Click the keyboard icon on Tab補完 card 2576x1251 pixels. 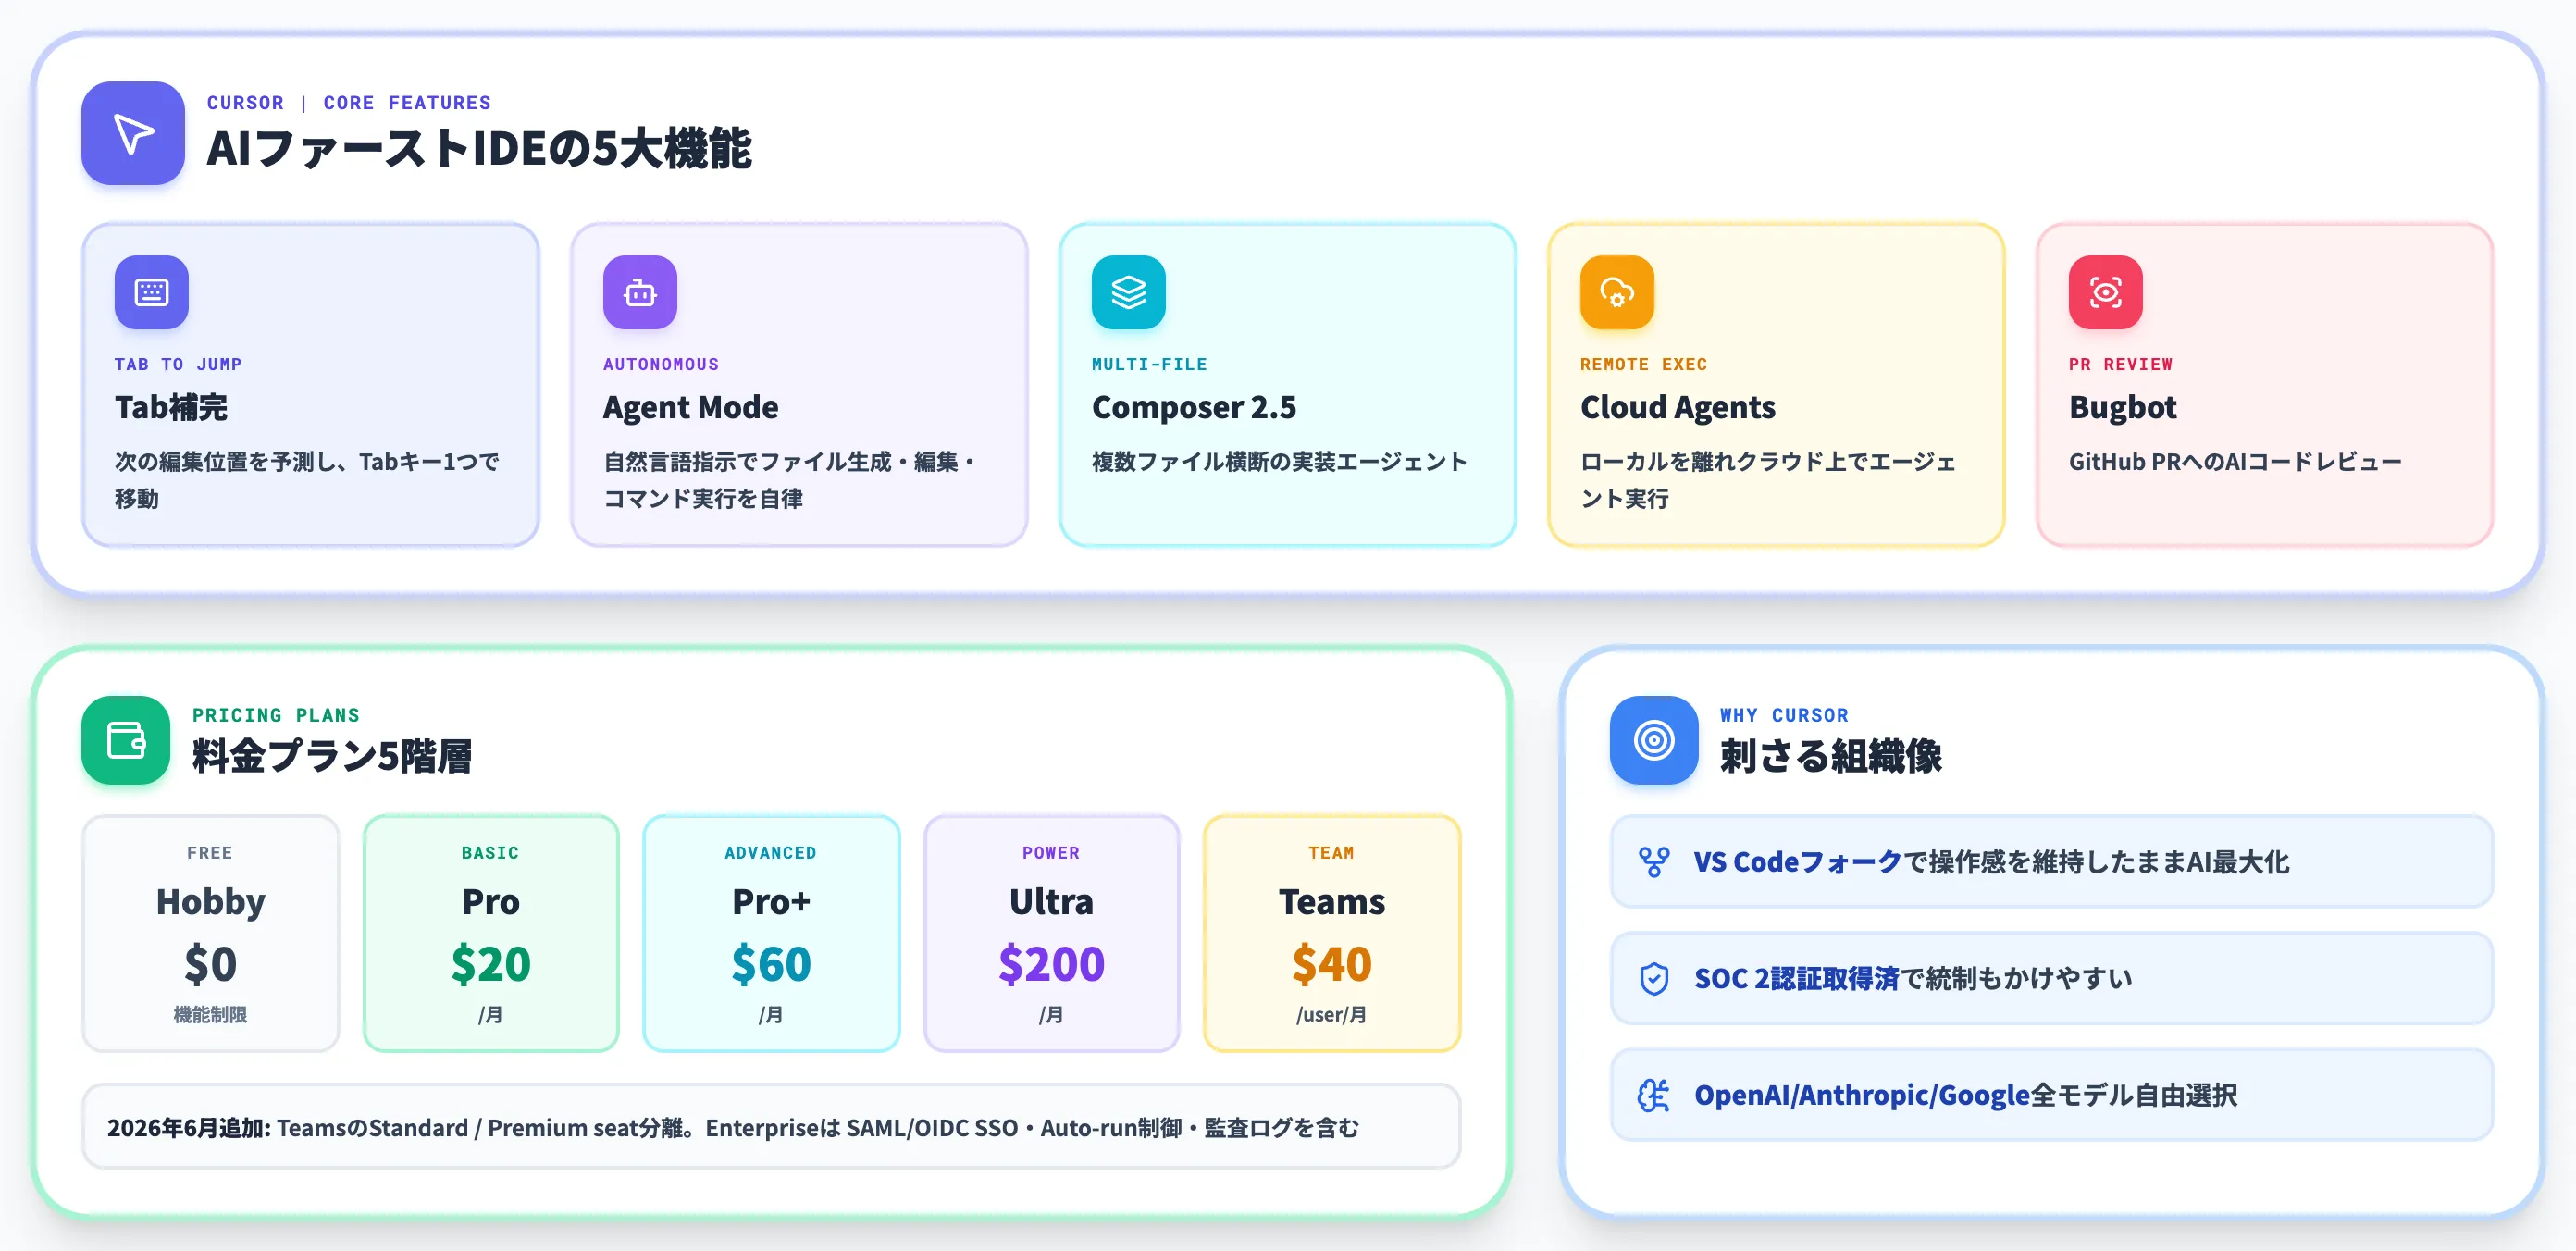coord(151,292)
